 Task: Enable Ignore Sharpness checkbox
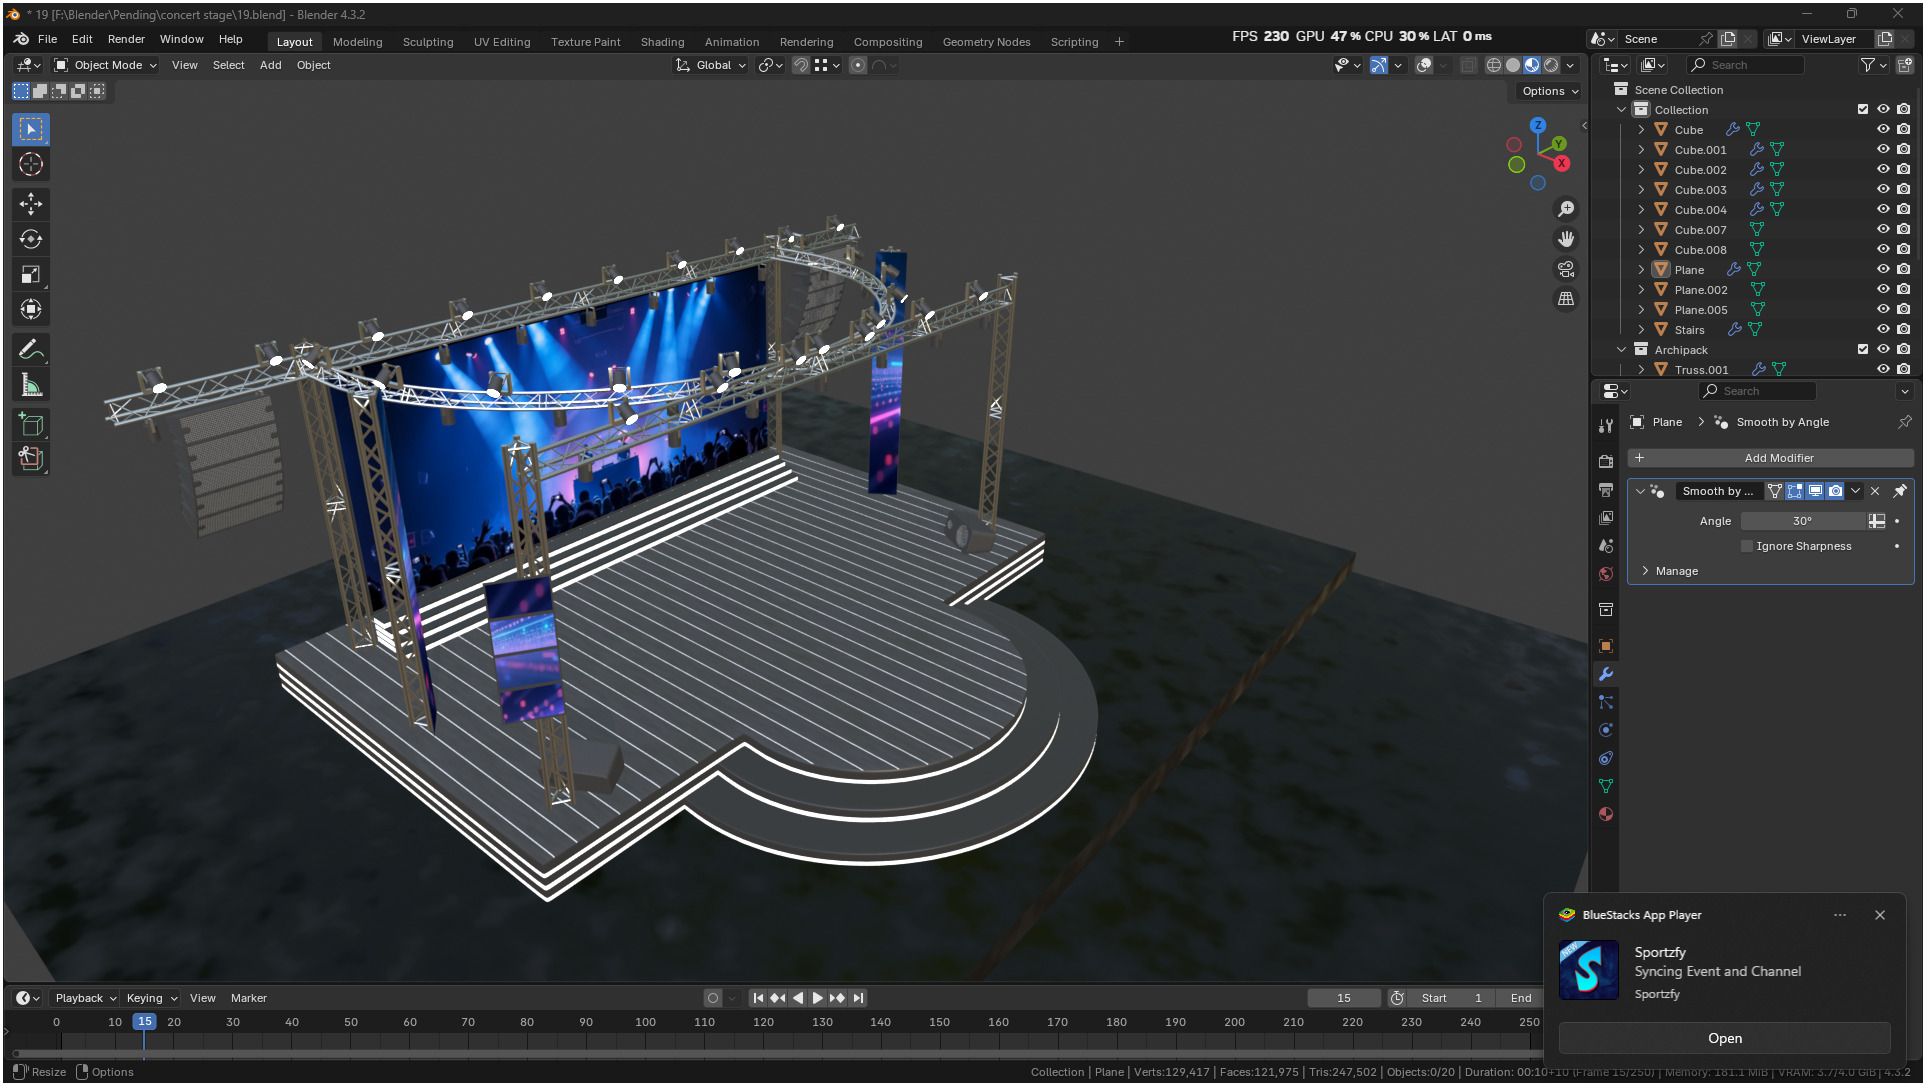[x=1747, y=546]
